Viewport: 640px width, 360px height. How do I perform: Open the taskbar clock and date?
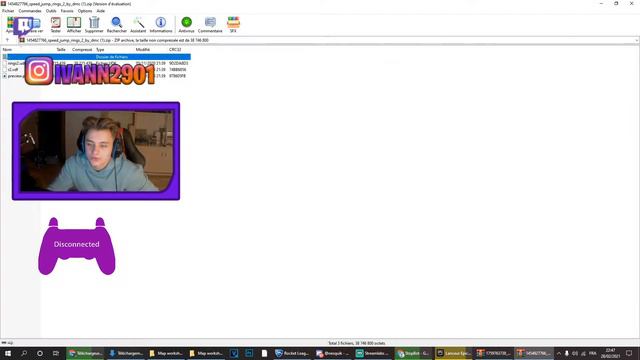pos(610,353)
